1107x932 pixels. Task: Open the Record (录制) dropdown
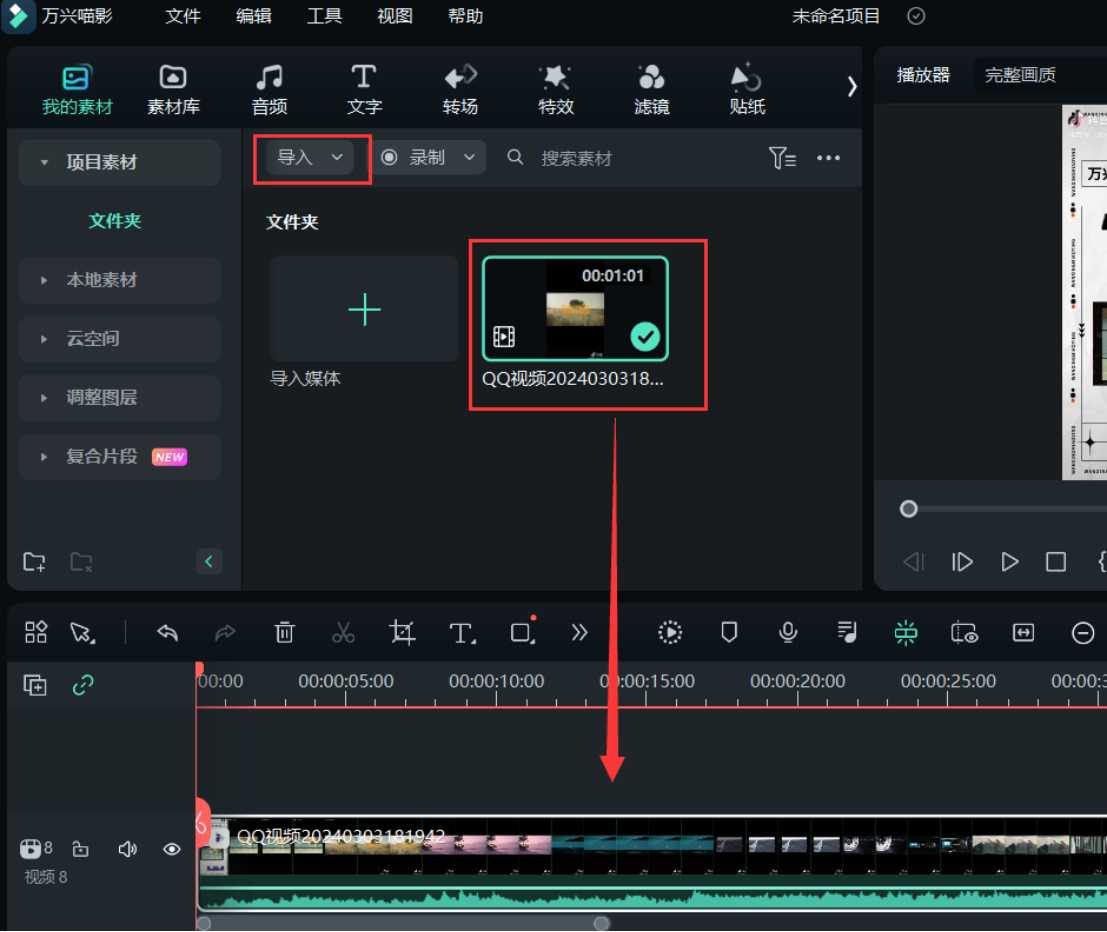pos(430,158)
